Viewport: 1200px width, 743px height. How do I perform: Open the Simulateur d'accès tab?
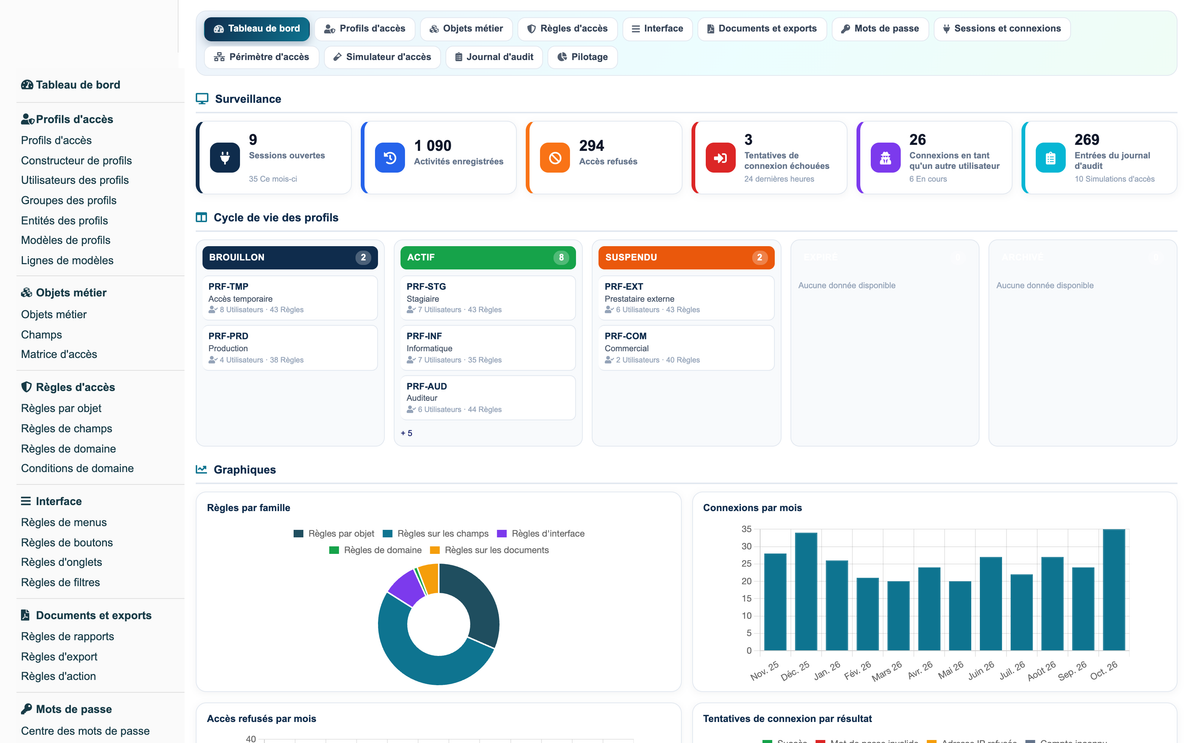pyautogui.click(x=382, y=57)
